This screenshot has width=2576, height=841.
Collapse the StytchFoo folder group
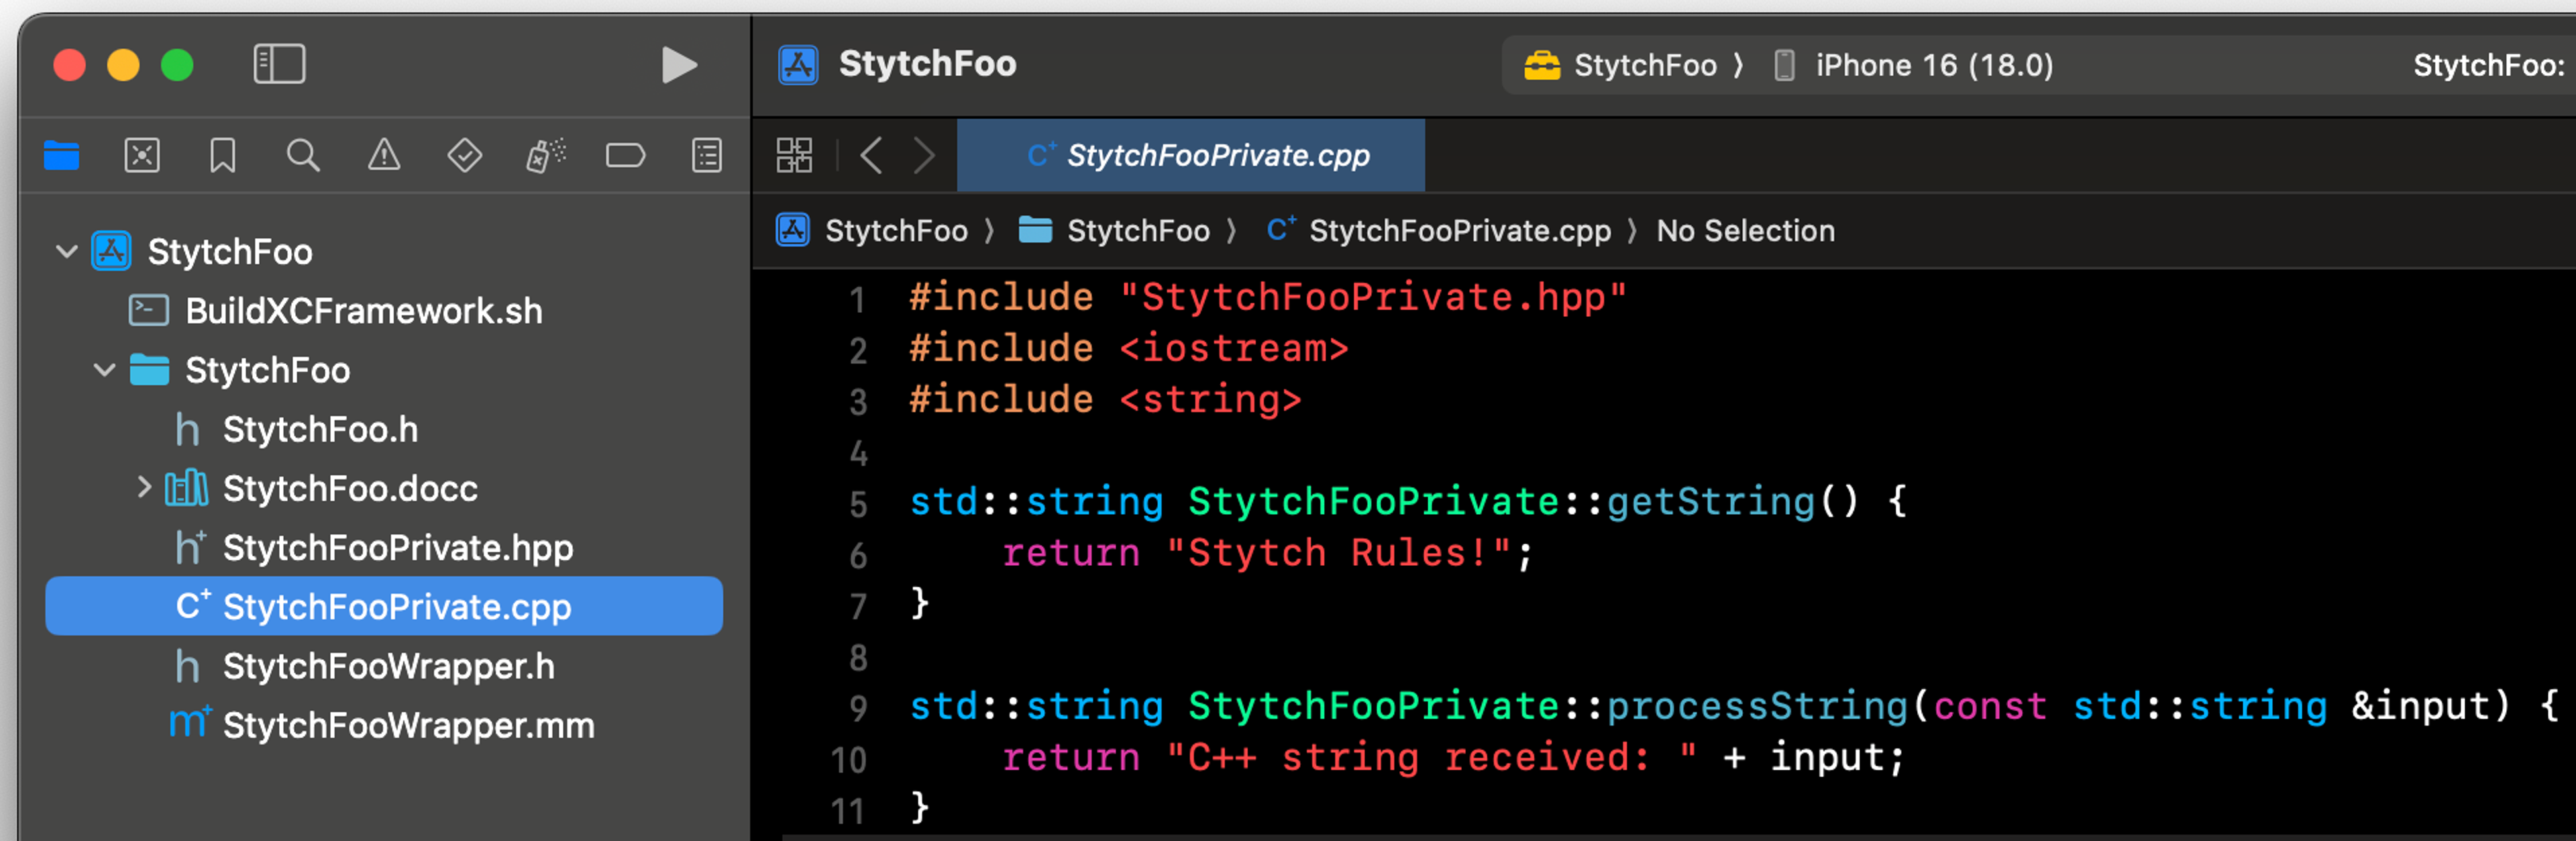104,370
